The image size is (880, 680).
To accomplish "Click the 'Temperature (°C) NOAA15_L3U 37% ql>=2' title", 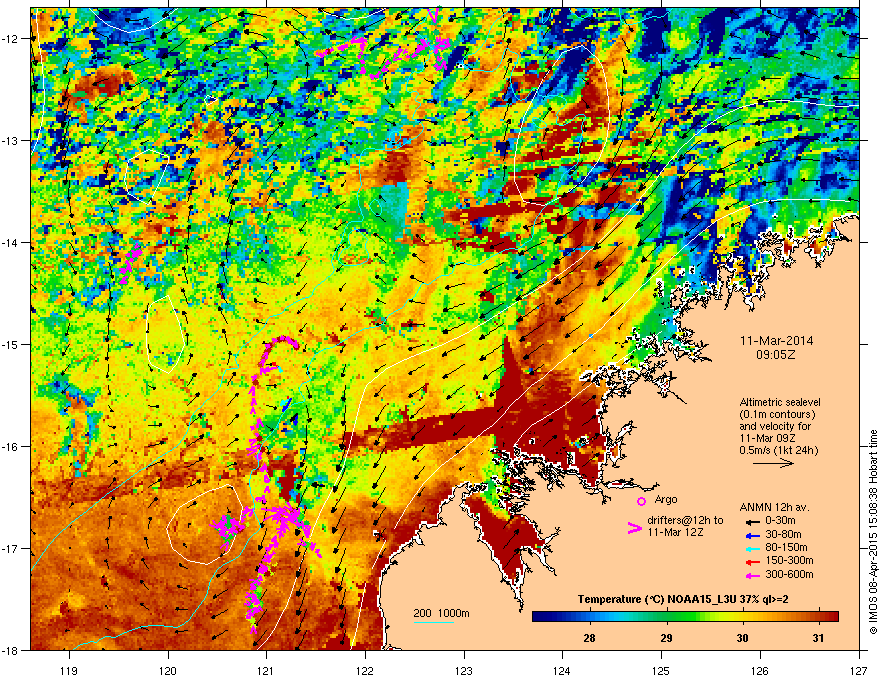I will pyautogui.click(x=682, y=599).
